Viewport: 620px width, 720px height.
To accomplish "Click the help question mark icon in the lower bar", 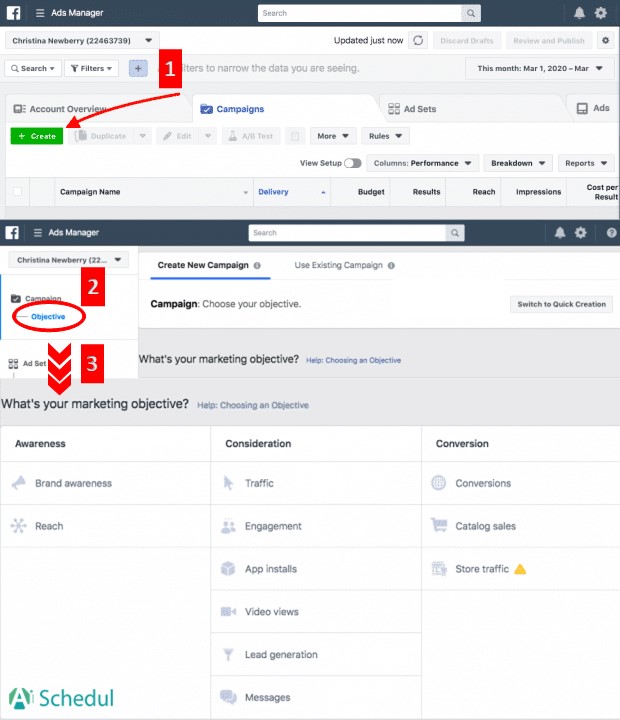I will click(x=611, y=232).
